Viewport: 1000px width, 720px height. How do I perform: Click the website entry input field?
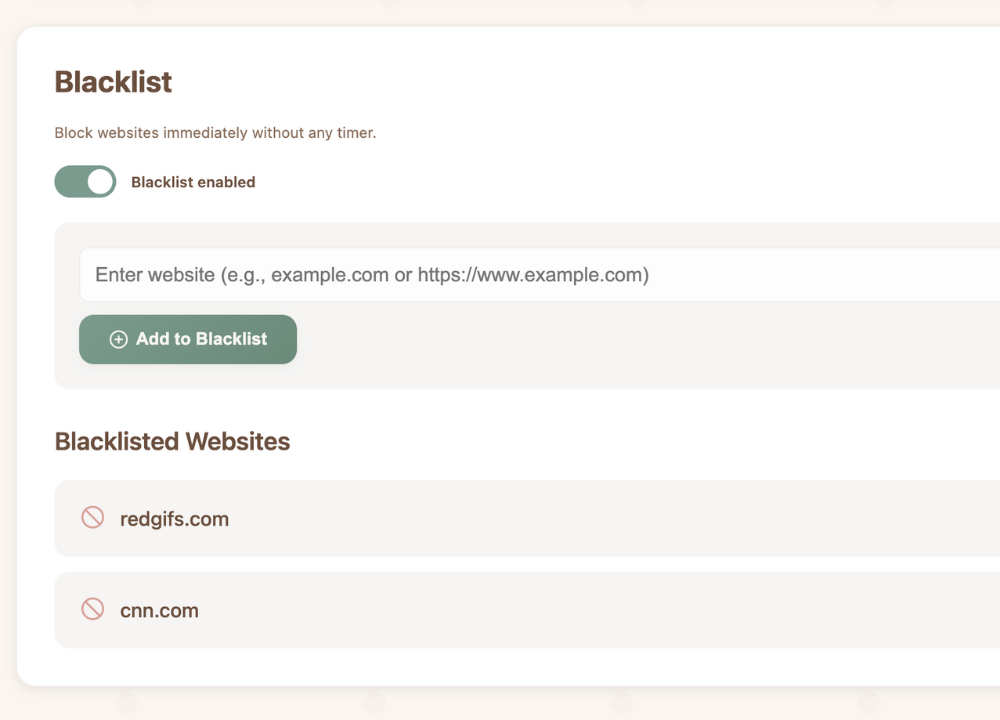click(400, 274)
